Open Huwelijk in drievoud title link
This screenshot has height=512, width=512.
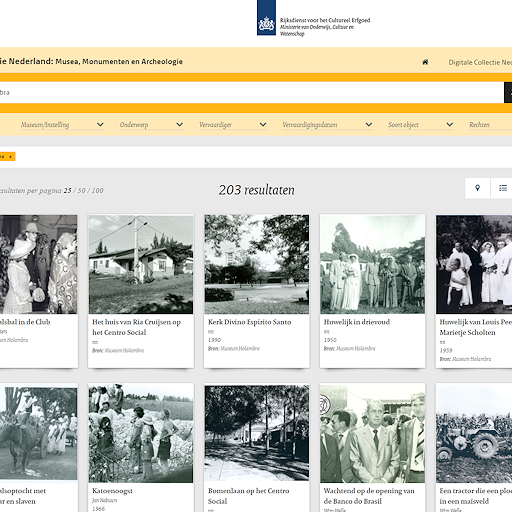[357, 322]
